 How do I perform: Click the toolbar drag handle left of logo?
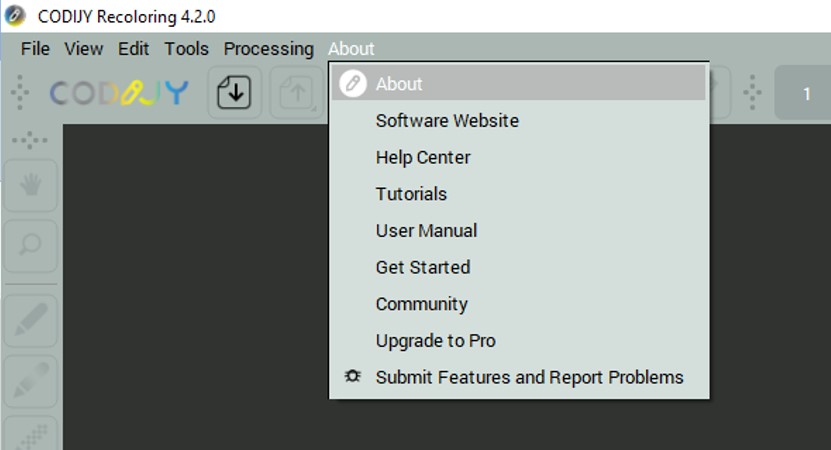(19, 93)
